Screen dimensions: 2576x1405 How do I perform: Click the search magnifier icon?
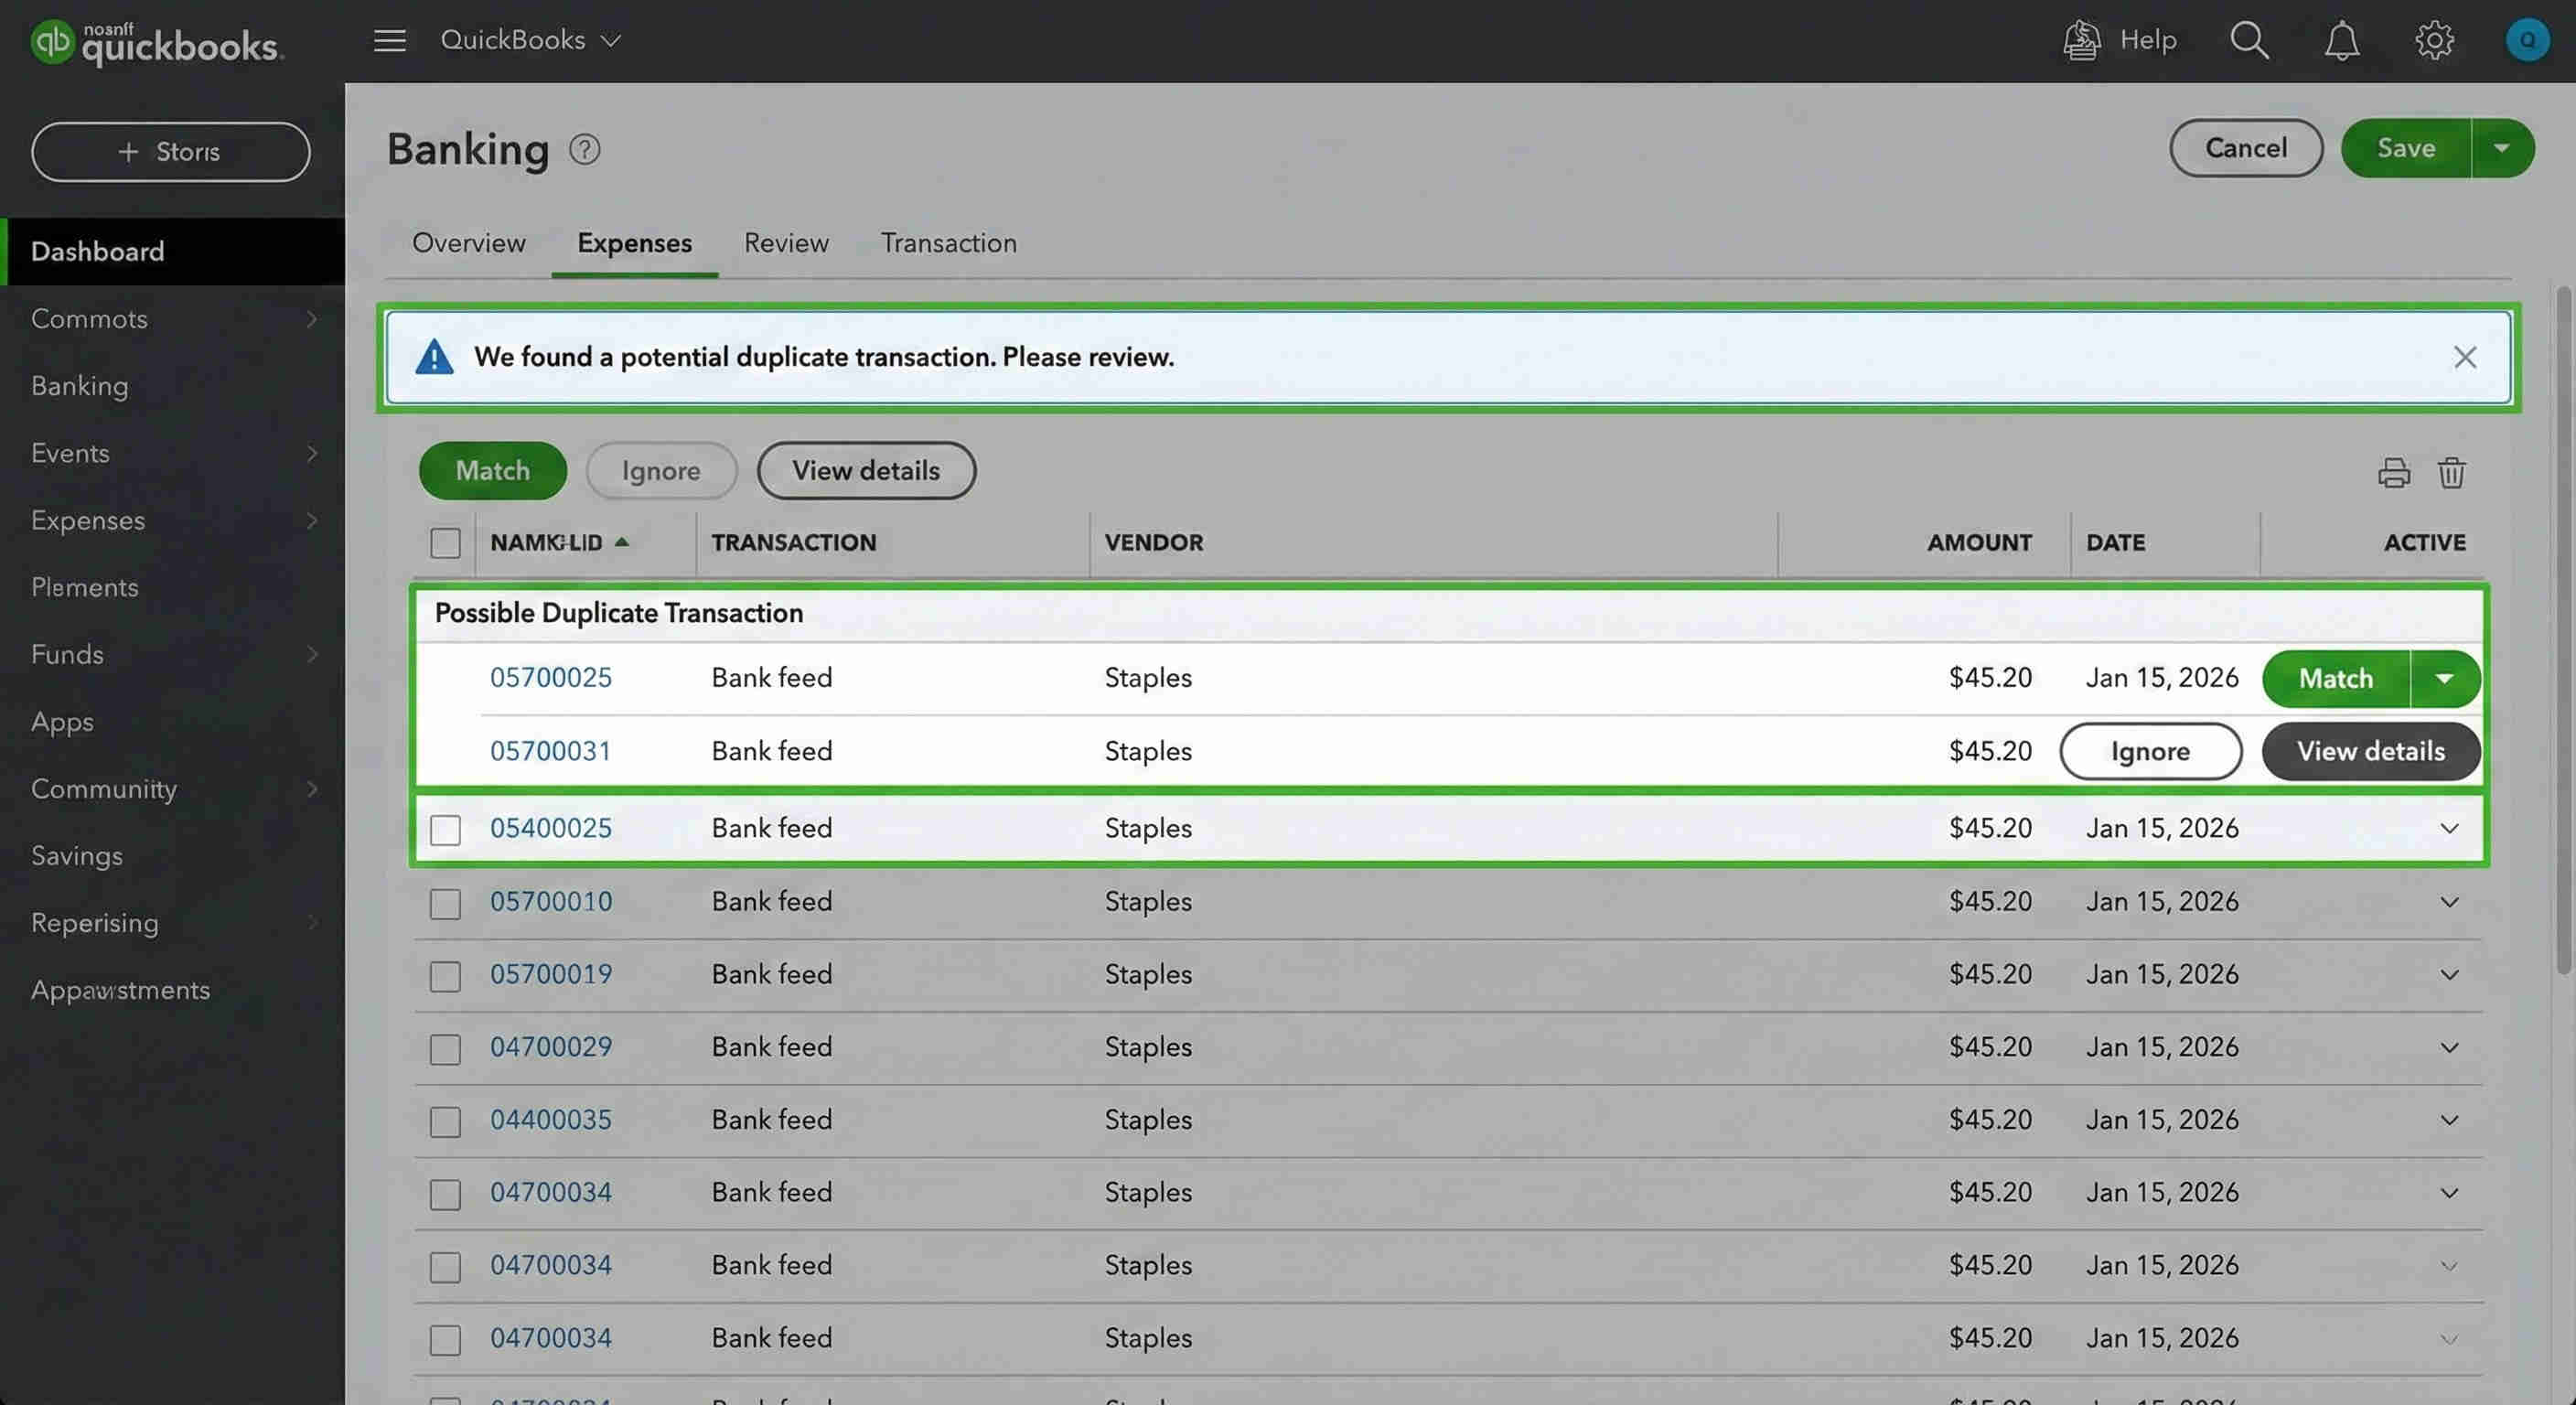2249,40
